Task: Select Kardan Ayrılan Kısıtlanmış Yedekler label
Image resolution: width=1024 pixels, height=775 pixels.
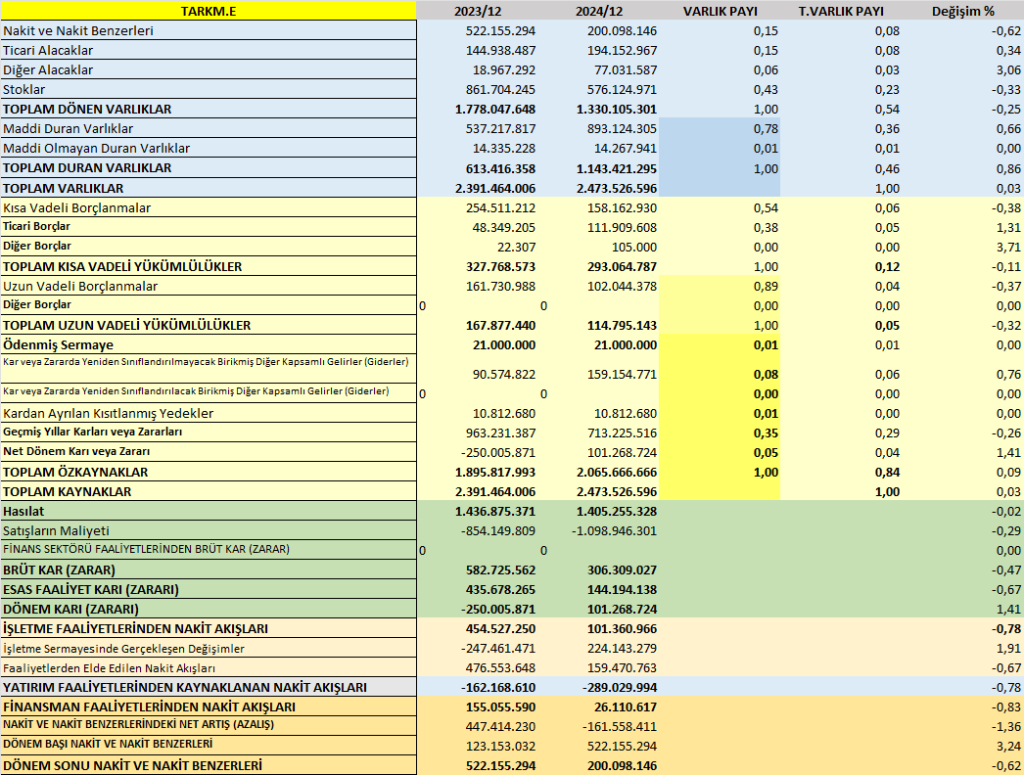Action: 108,413
